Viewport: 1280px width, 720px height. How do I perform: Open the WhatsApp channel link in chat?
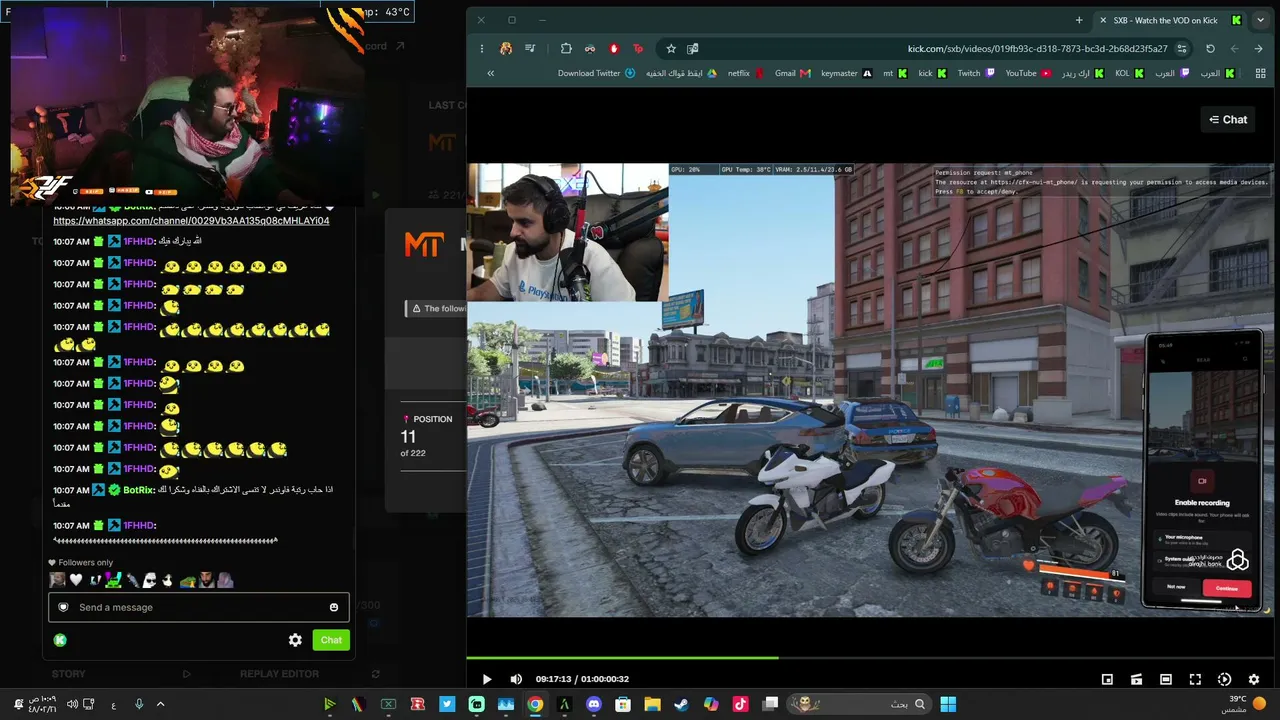click(191, 220)
